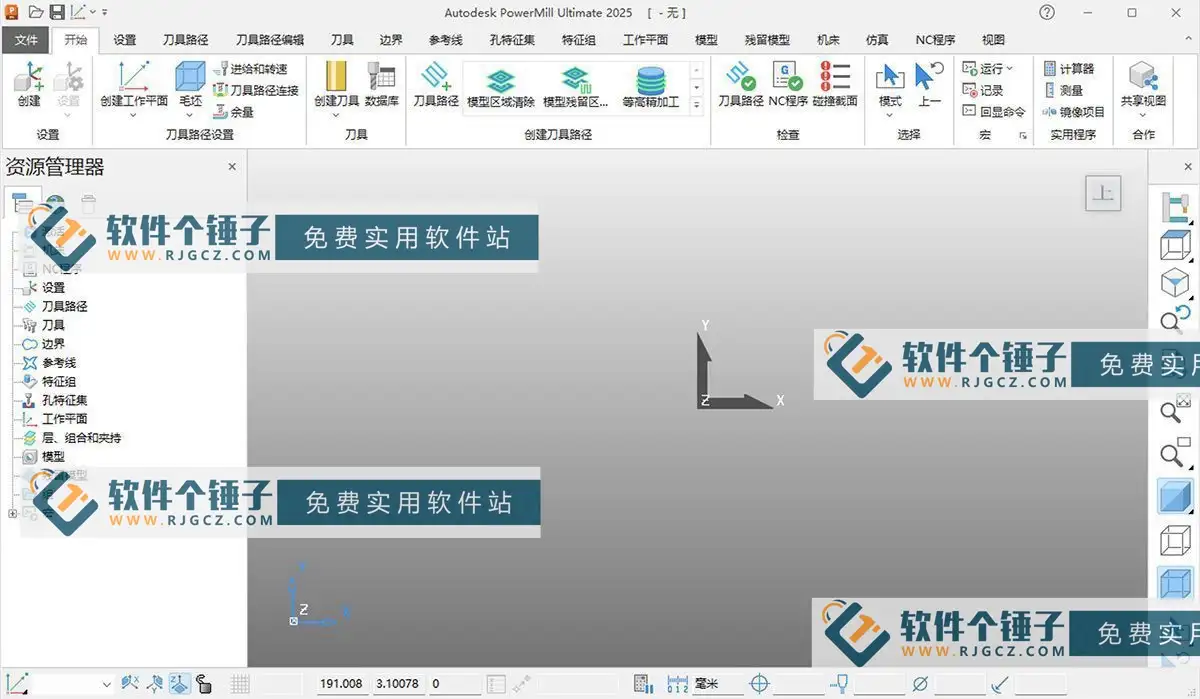This screenshot has height=699, width=1200.
Task: Click the open folder icon in title bar
Action: pos(36,12)
